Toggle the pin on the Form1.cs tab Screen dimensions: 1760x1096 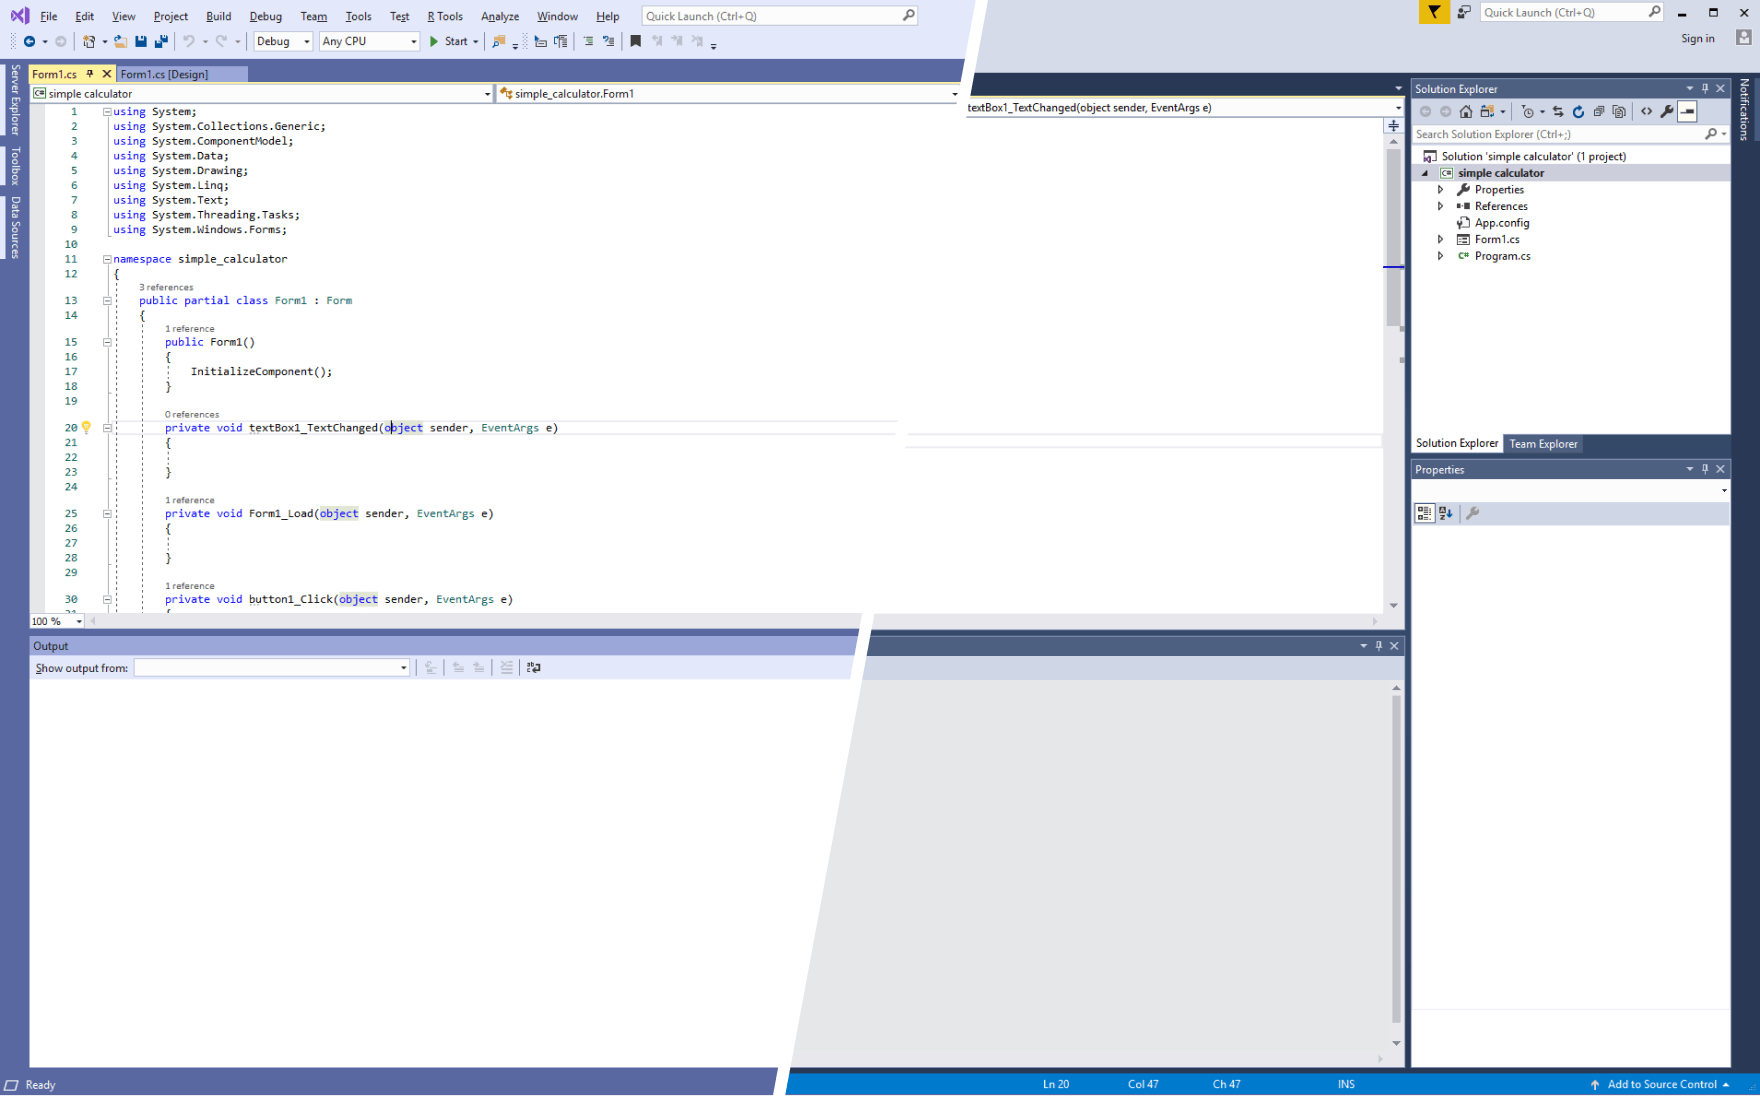click(90, 73)
